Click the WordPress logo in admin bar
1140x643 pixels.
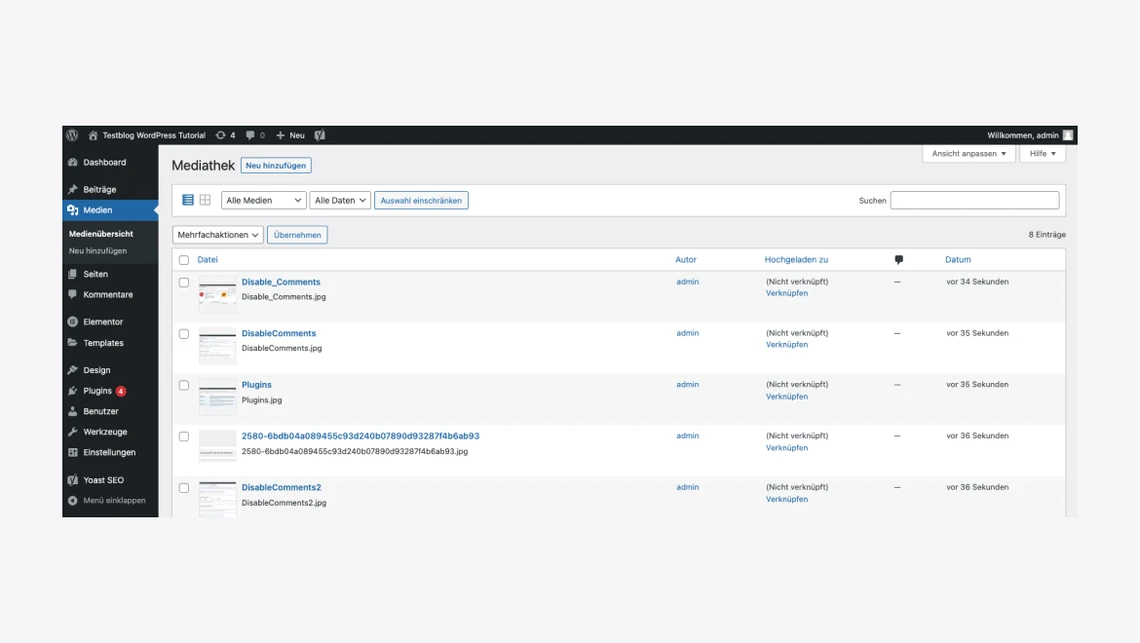click(x=72, y=135)
